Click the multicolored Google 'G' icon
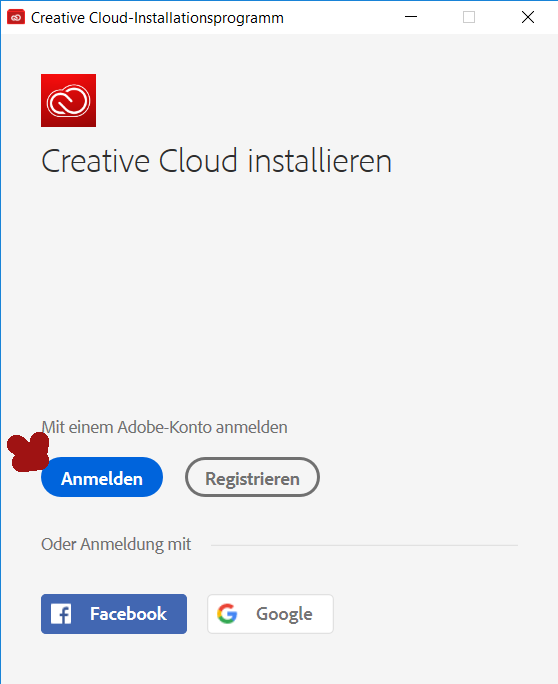This screenshot has height=684, width=558. (x=227, y=614)
